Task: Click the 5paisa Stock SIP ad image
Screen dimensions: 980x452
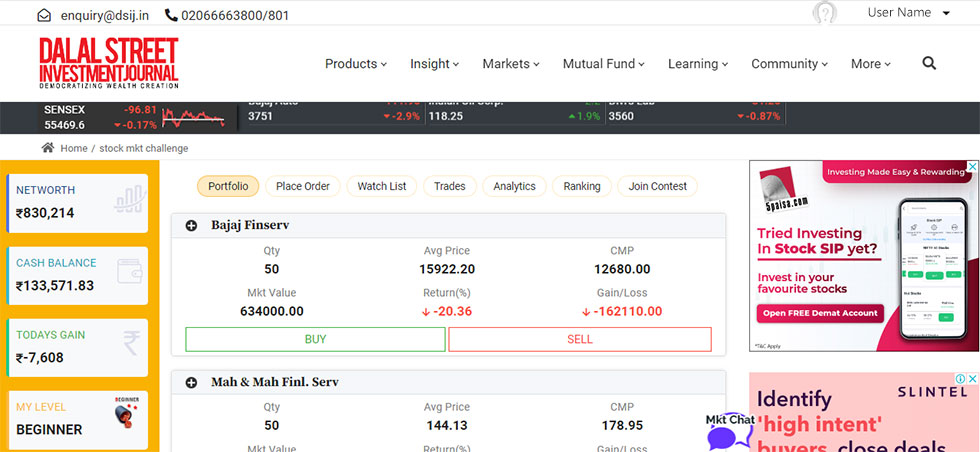Action: point(864,256)
